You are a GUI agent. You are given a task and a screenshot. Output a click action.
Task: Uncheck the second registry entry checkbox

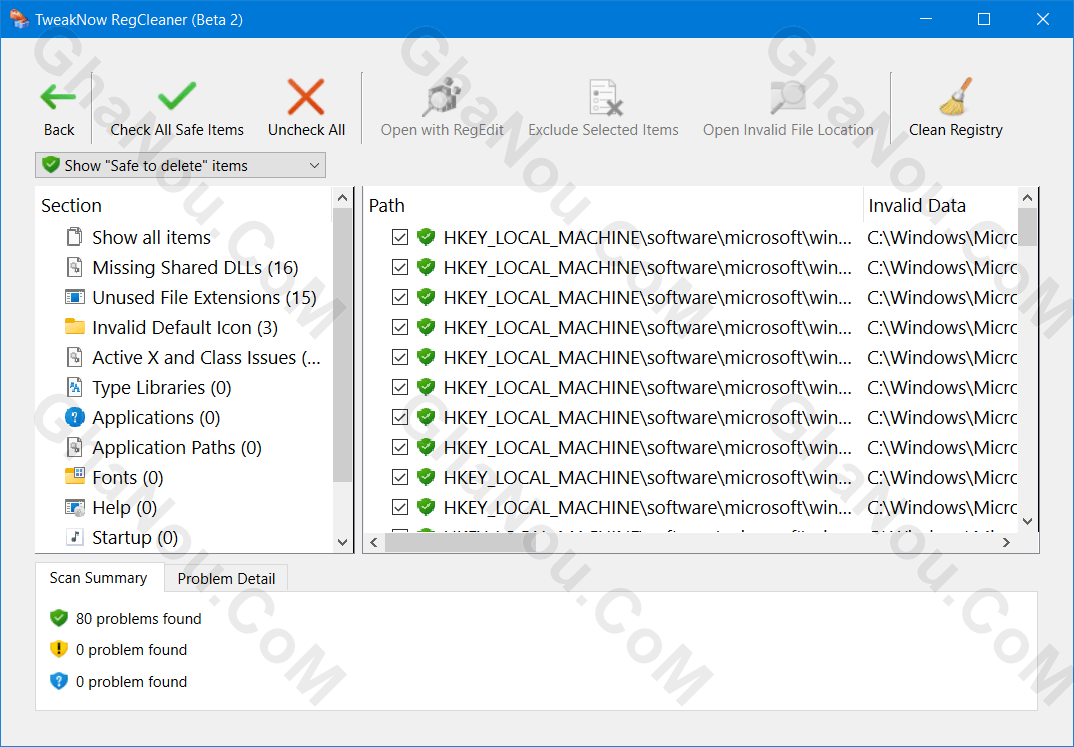pyautogui.click(x=400, y=268)
